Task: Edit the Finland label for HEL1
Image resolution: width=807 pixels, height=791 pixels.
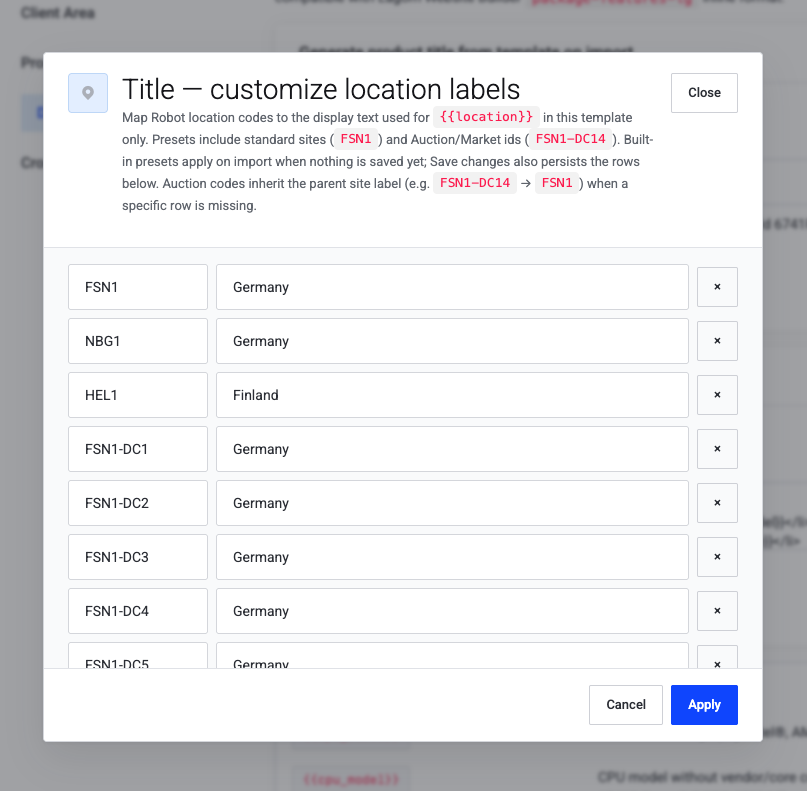Action: coord(452,395)
